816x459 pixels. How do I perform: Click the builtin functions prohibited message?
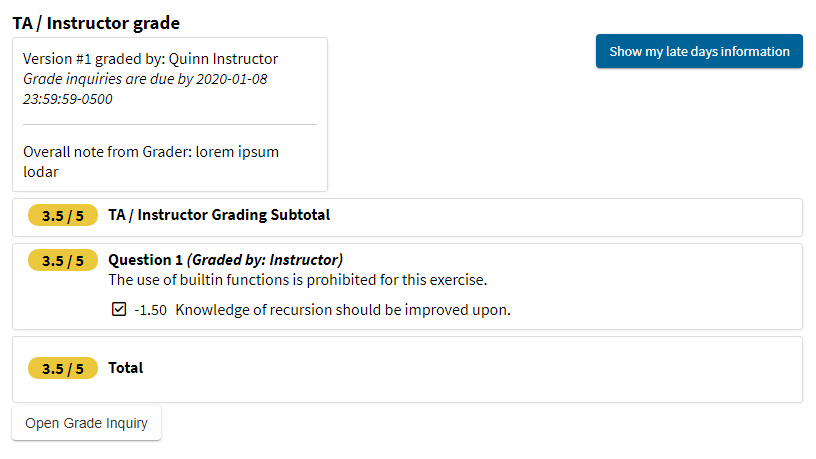pos(298,280)
